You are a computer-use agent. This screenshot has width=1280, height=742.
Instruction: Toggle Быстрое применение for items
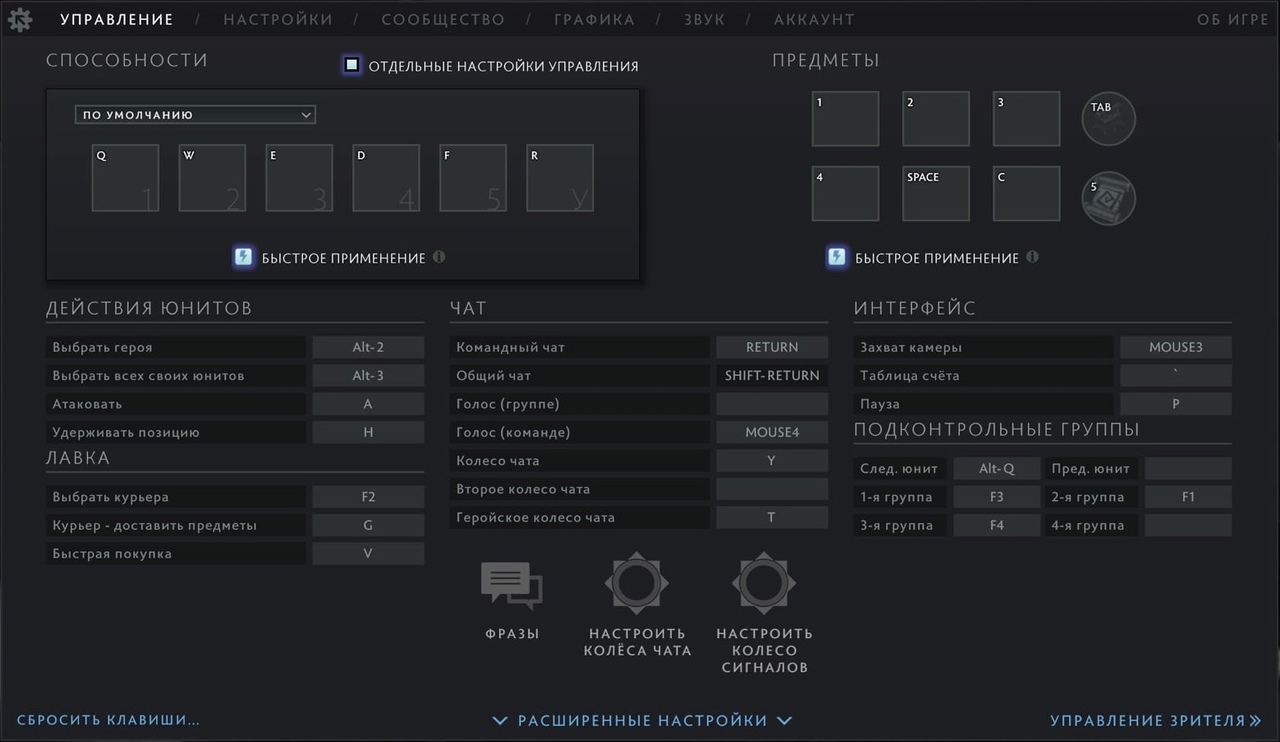836,257
